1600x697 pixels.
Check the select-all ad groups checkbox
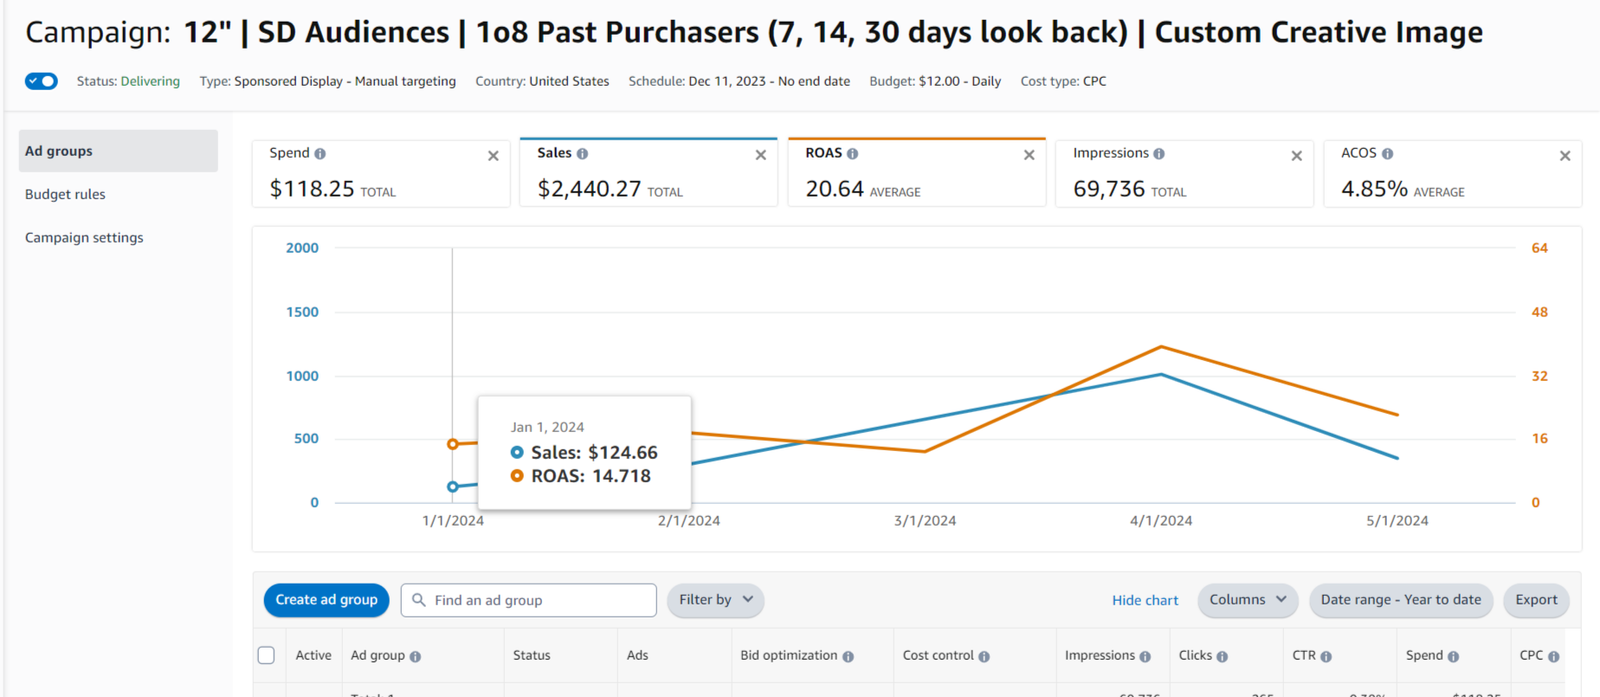[266, 655]
